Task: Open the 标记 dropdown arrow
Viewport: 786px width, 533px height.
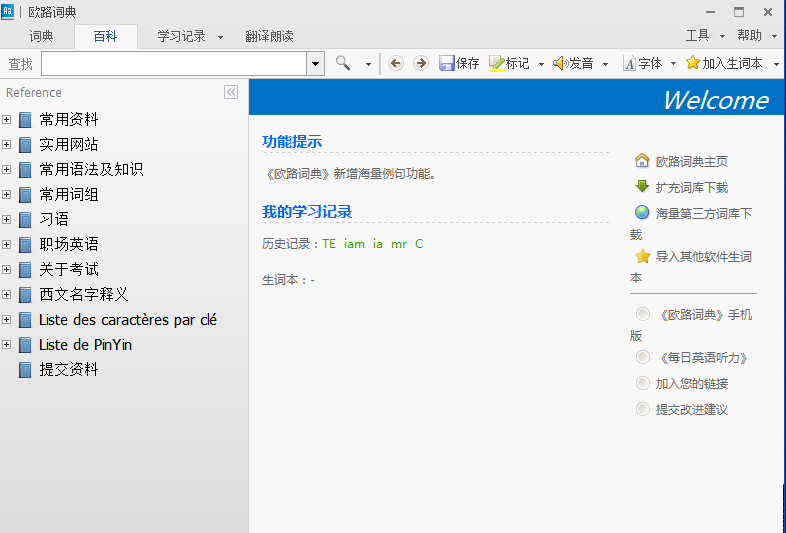Action: [541, 64]
